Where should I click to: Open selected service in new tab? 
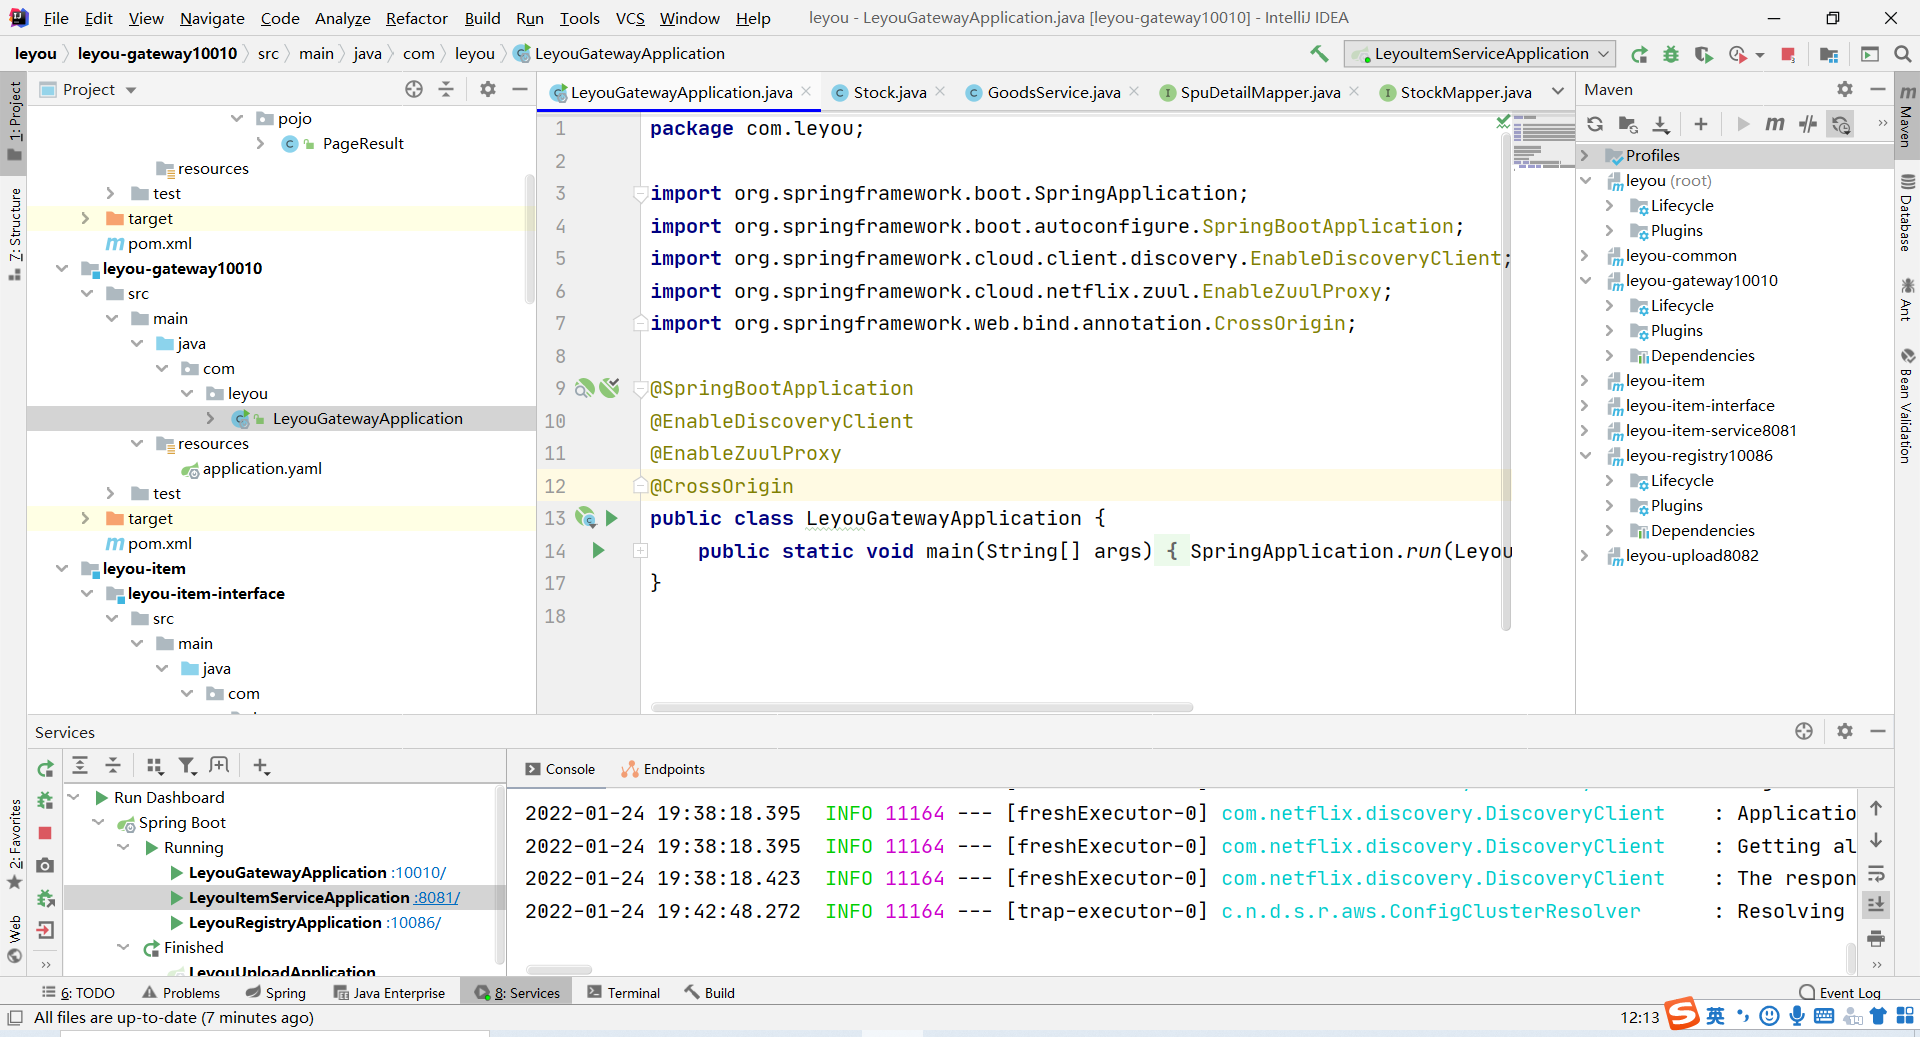point(219,766)
